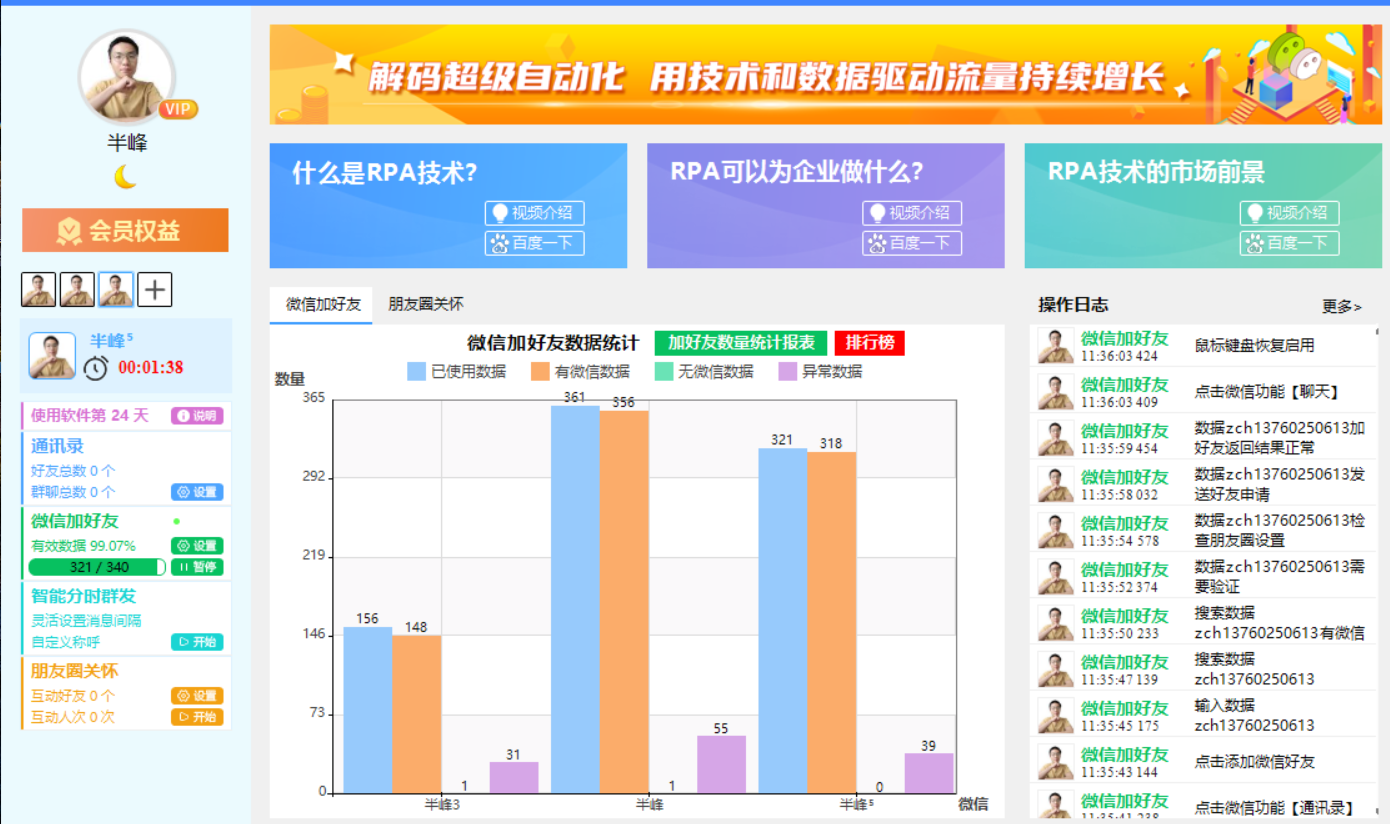
Task: Click the moon icon under the name 半峰
Action: pos(125,177)
